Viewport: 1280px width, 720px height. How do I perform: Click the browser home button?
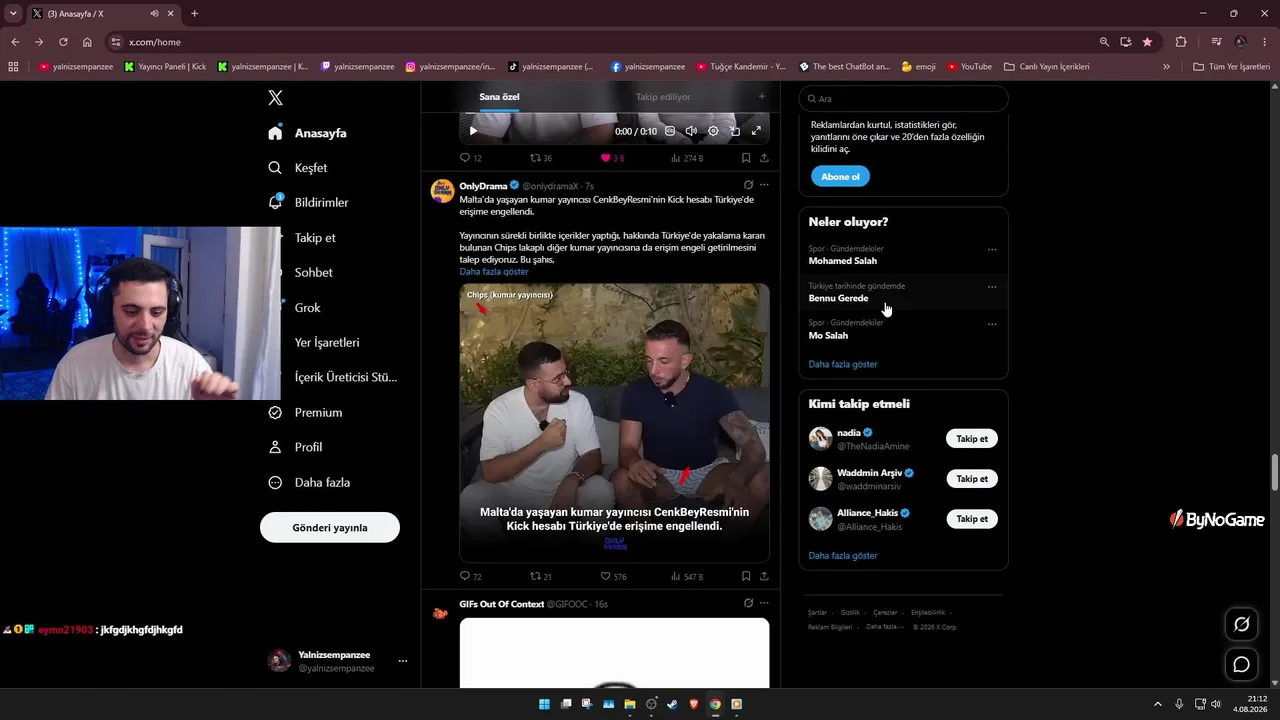(x=87, y=42)
